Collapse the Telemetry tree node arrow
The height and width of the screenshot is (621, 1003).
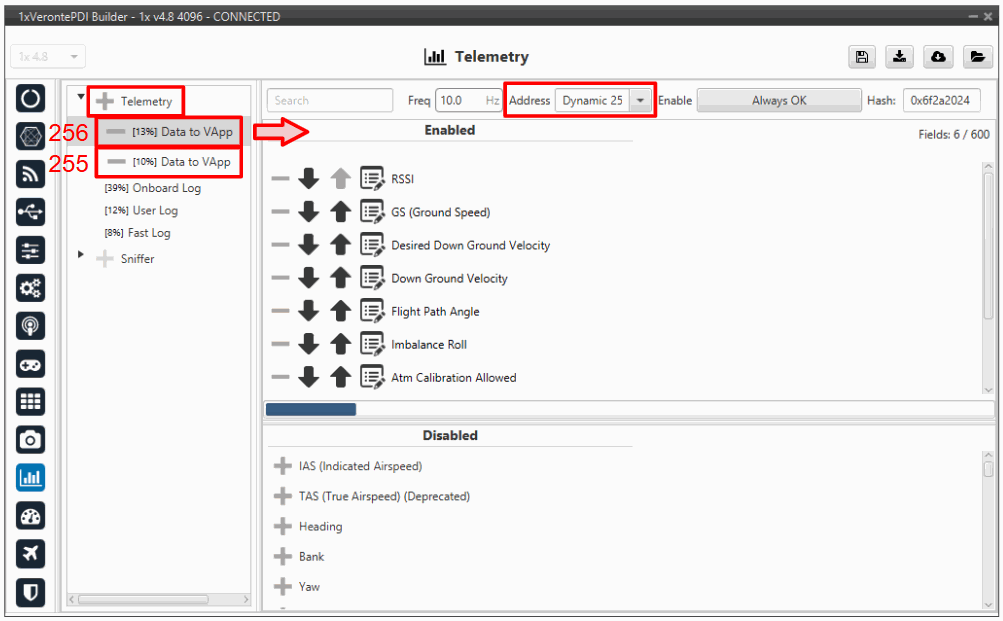click(x=81, y=98)
